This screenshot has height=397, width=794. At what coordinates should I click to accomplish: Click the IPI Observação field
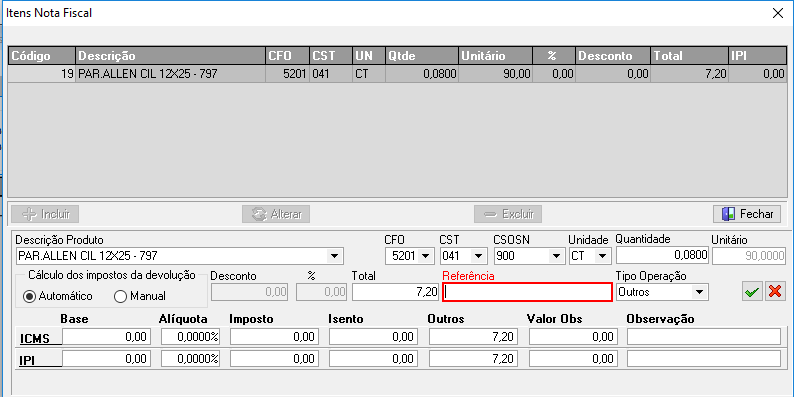click(704, 359)
